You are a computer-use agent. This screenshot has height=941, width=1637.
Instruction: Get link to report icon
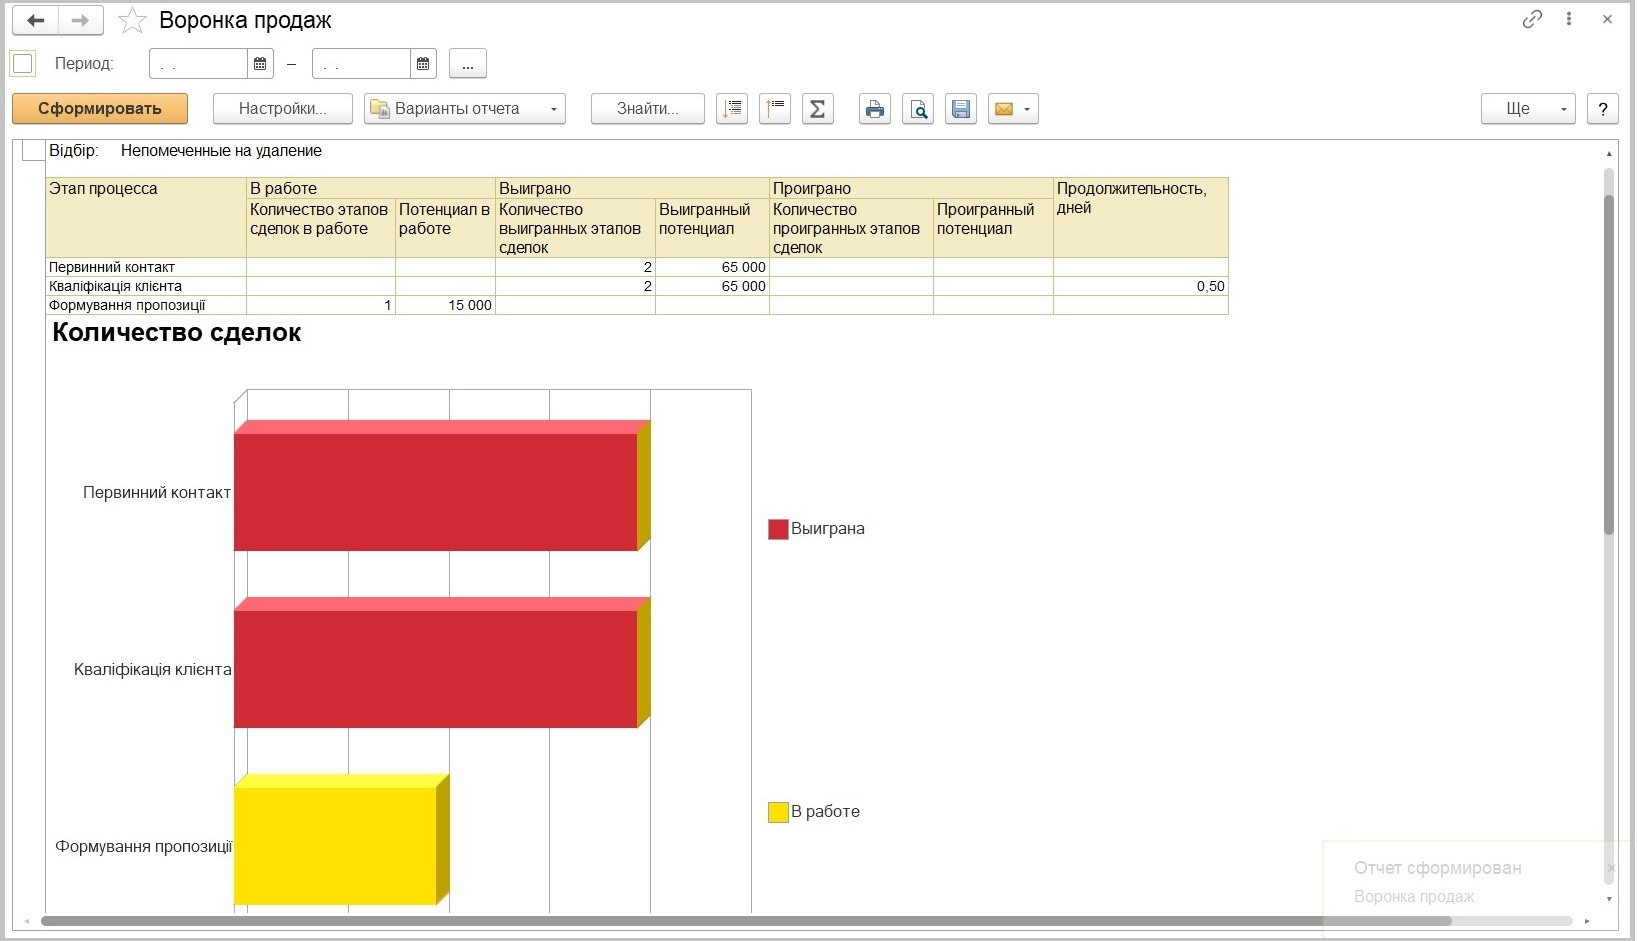click(1532, 19)
